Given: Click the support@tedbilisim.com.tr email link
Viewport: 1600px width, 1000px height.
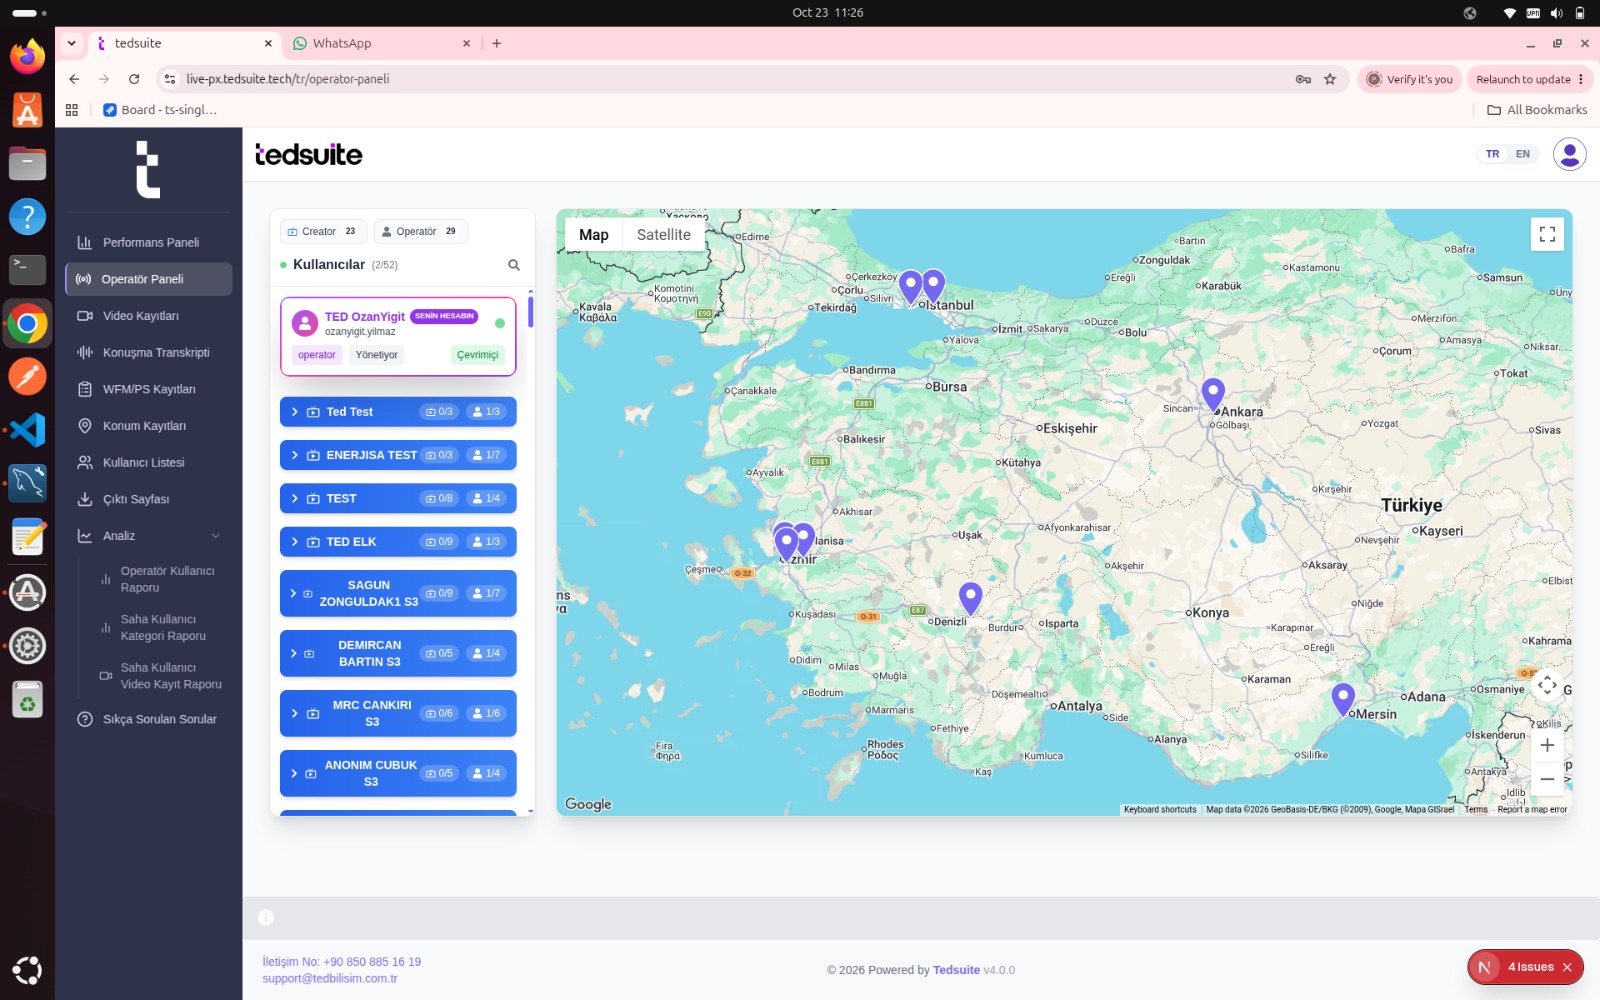Looking at the screenshot, I should tap(330, 979).
